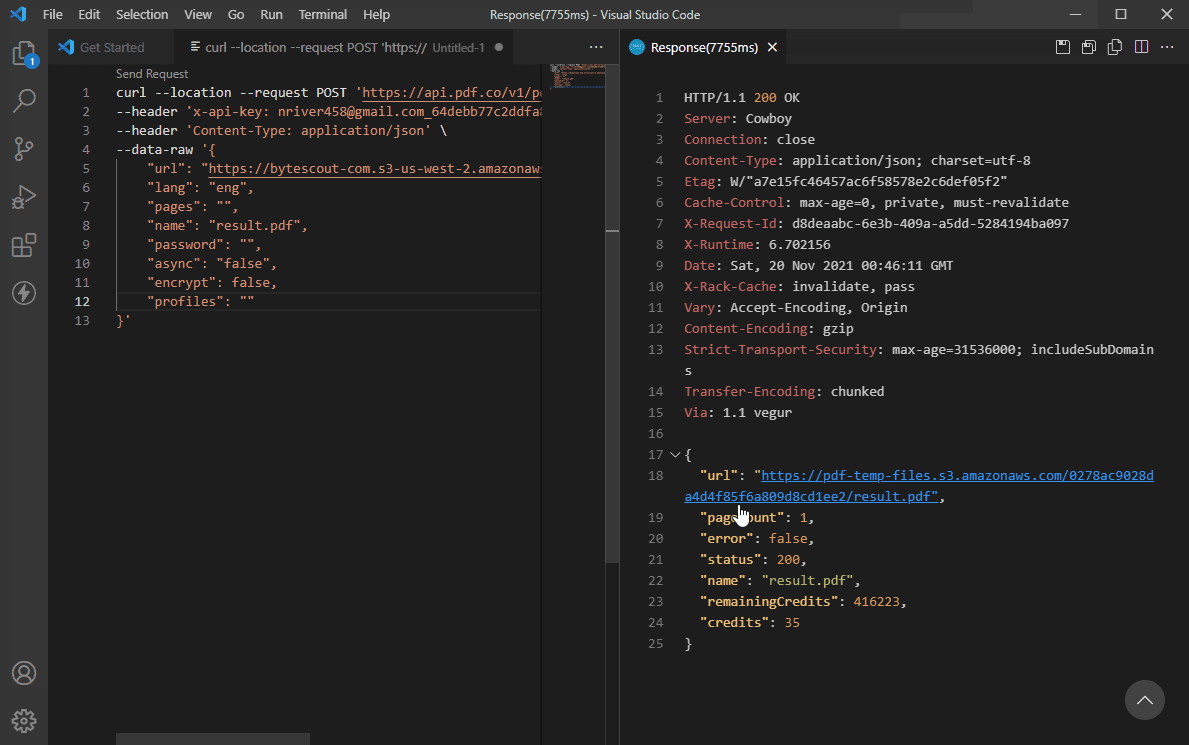
Task: Collapse the JSON object at line 17
Action: point(674,454)
